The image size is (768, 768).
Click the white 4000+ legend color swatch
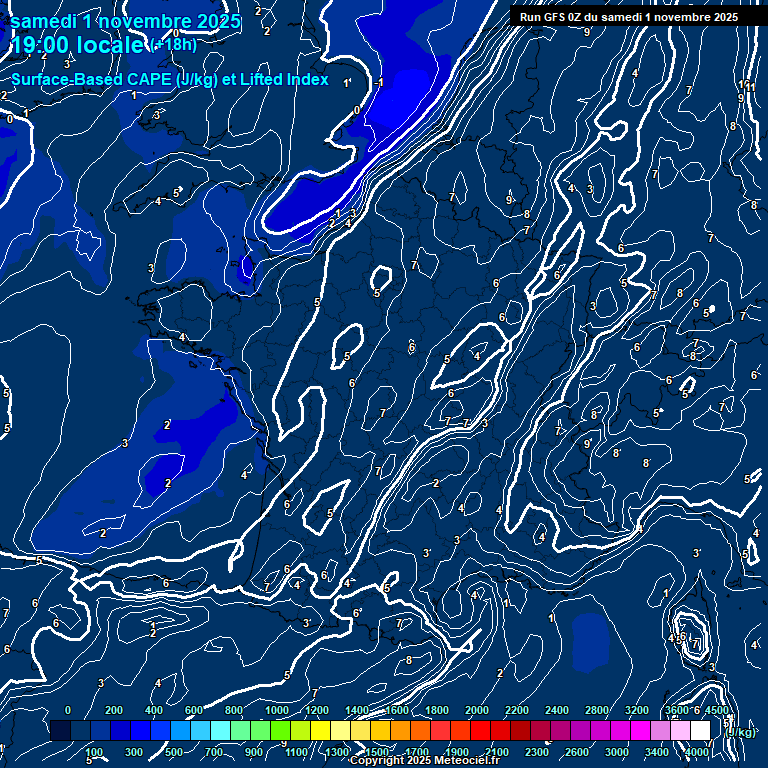[x=700, y=730]
